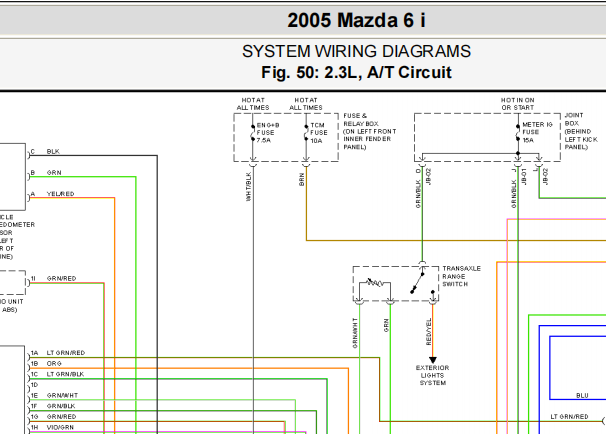
Task: Click the BRN wire label
Action: click(301, 179)
